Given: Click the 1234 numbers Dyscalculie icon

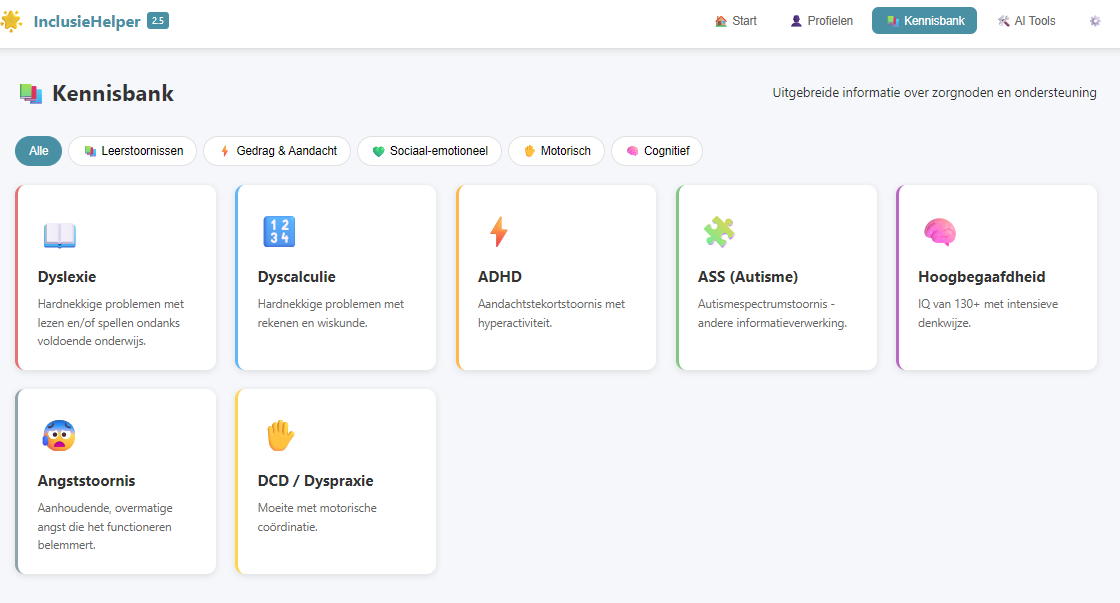Looking at the screenshot, I should pyautogui.click(x=279, y=232).
